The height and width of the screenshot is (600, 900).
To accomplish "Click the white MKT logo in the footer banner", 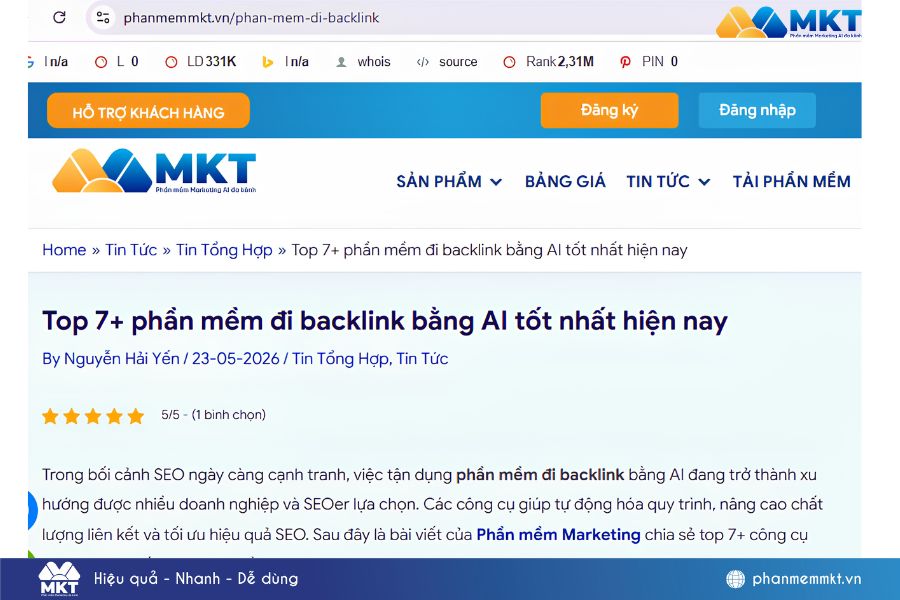I will tap(59, 579).
